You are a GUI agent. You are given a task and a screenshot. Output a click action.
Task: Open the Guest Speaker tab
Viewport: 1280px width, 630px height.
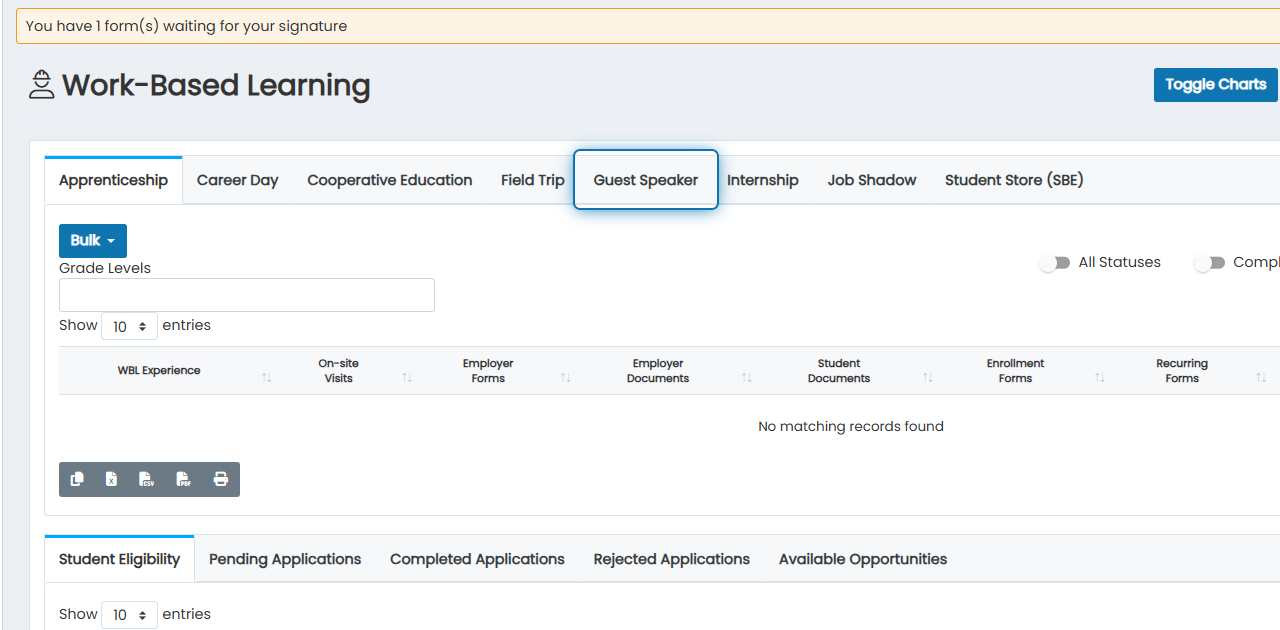(x=646, y=180)
